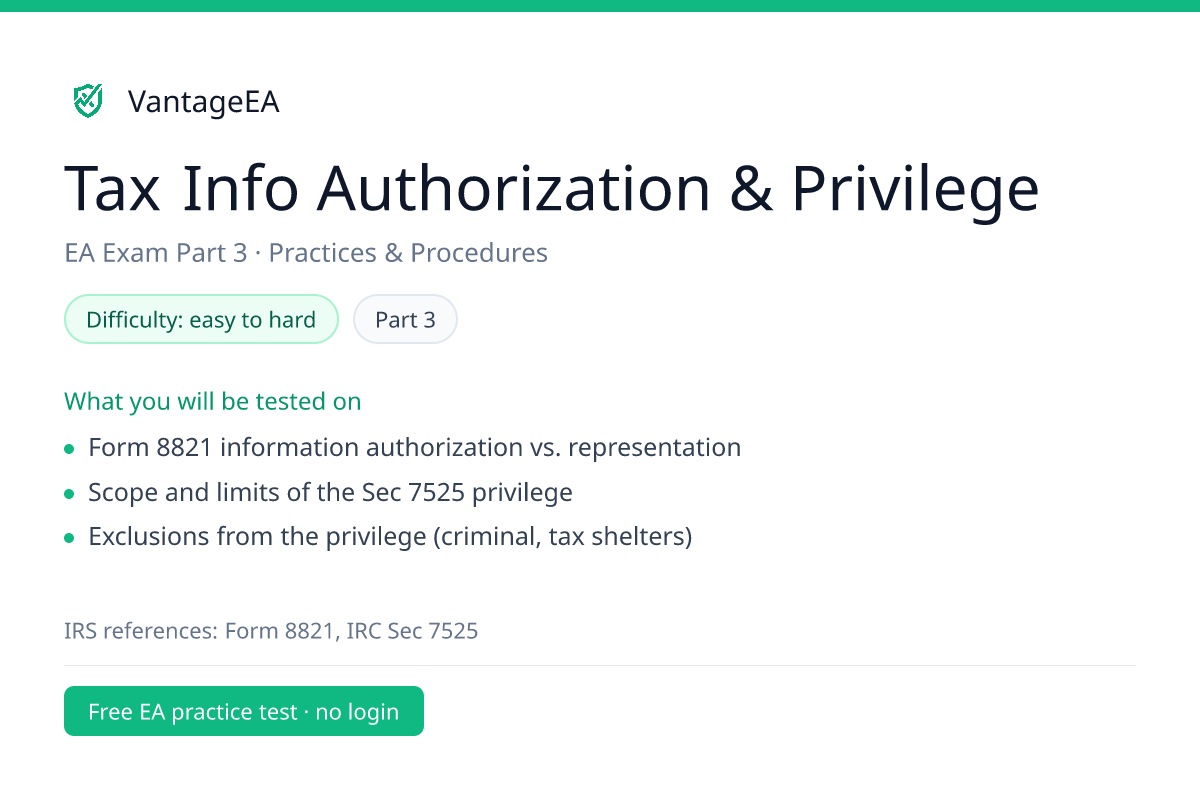
Task: Select the EA Exam Part 3 subtitle
Action: point(306,253)
